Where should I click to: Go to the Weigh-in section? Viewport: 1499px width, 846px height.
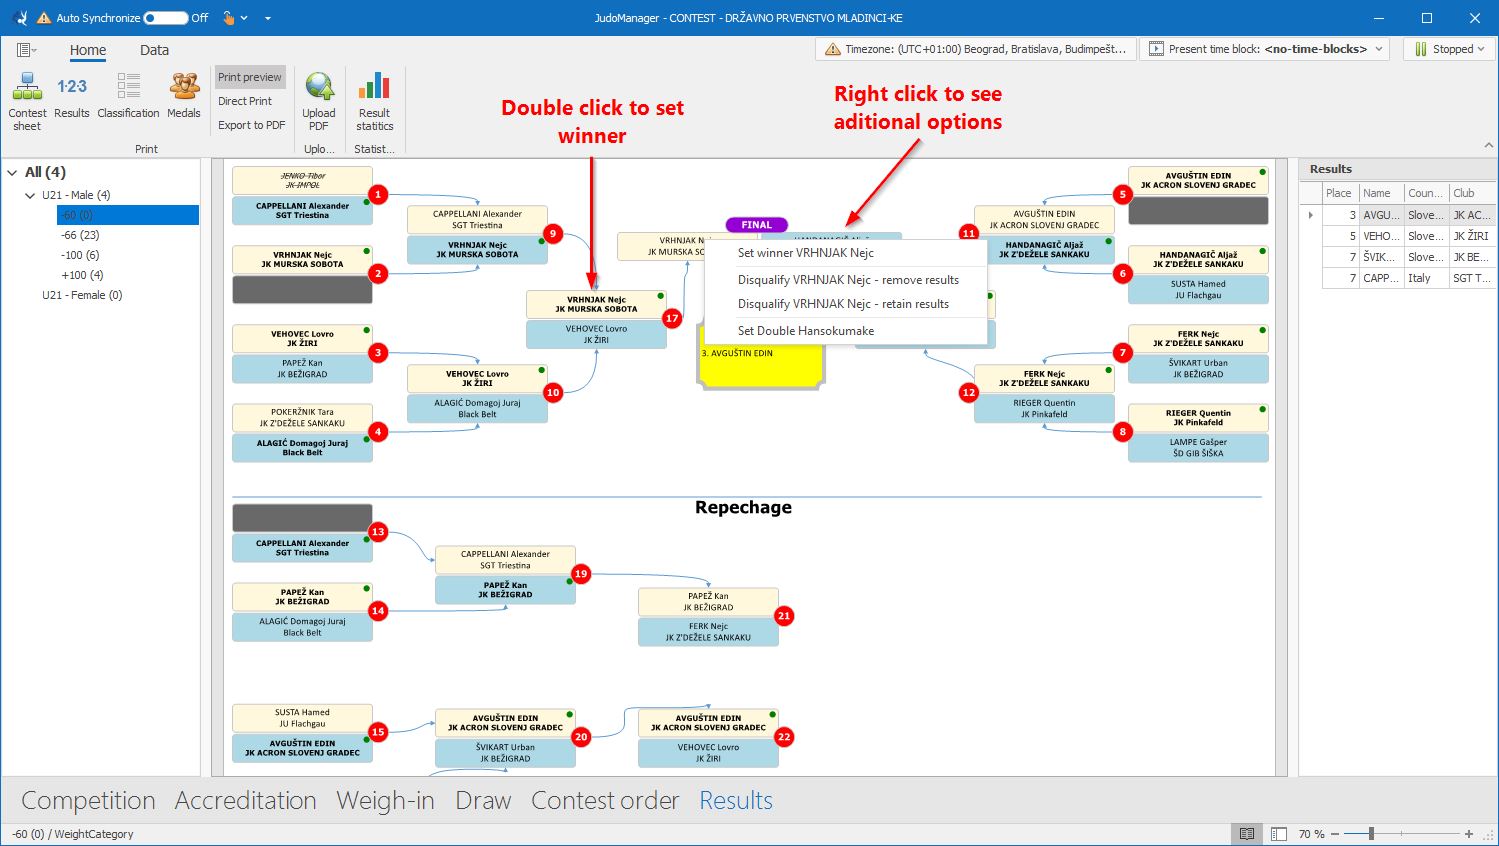coord(385,801)
